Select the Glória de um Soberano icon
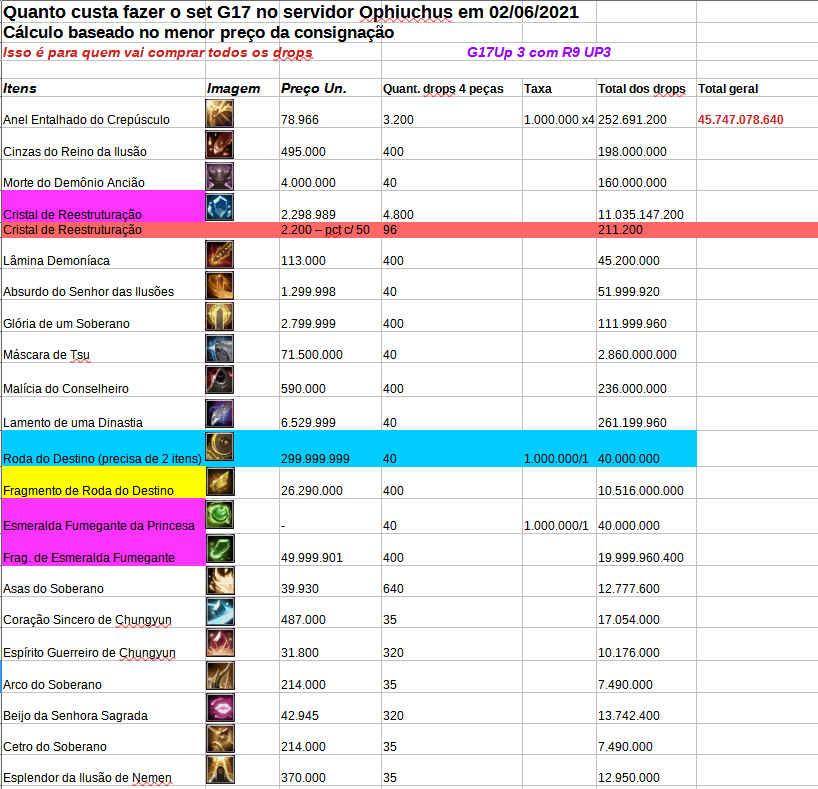Viewport: 818px width, 789px height. [220, 317]
